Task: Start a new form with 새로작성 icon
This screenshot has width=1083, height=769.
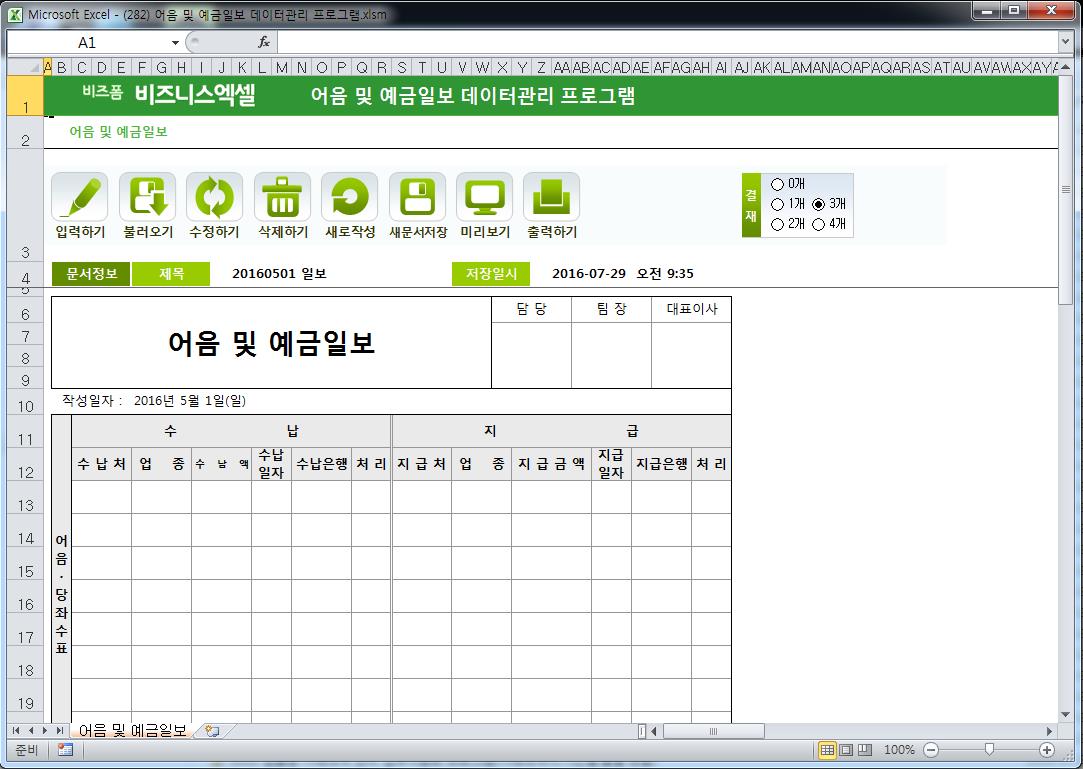Action: [350, 197]
